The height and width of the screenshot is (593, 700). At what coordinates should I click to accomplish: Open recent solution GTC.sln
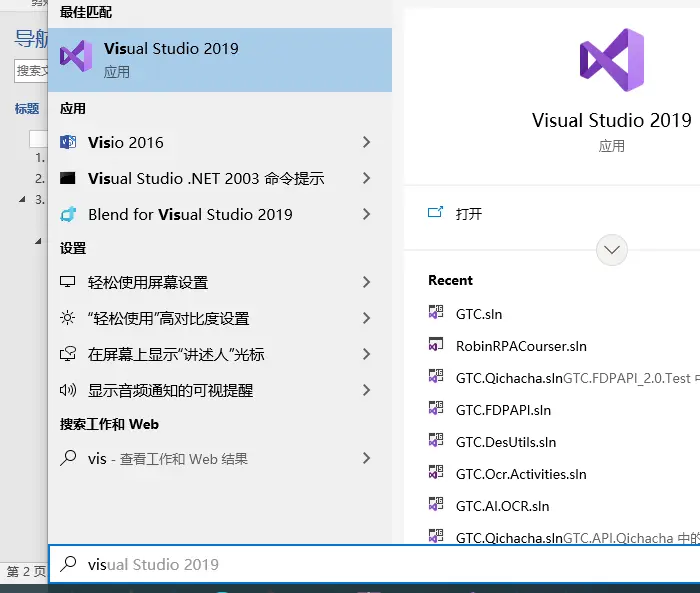coord(479,314)
